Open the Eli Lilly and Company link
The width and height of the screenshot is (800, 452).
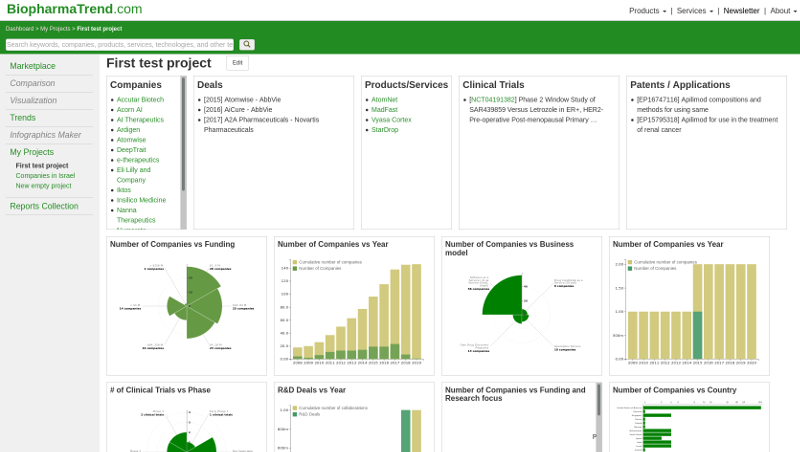[x=134, y=174]
